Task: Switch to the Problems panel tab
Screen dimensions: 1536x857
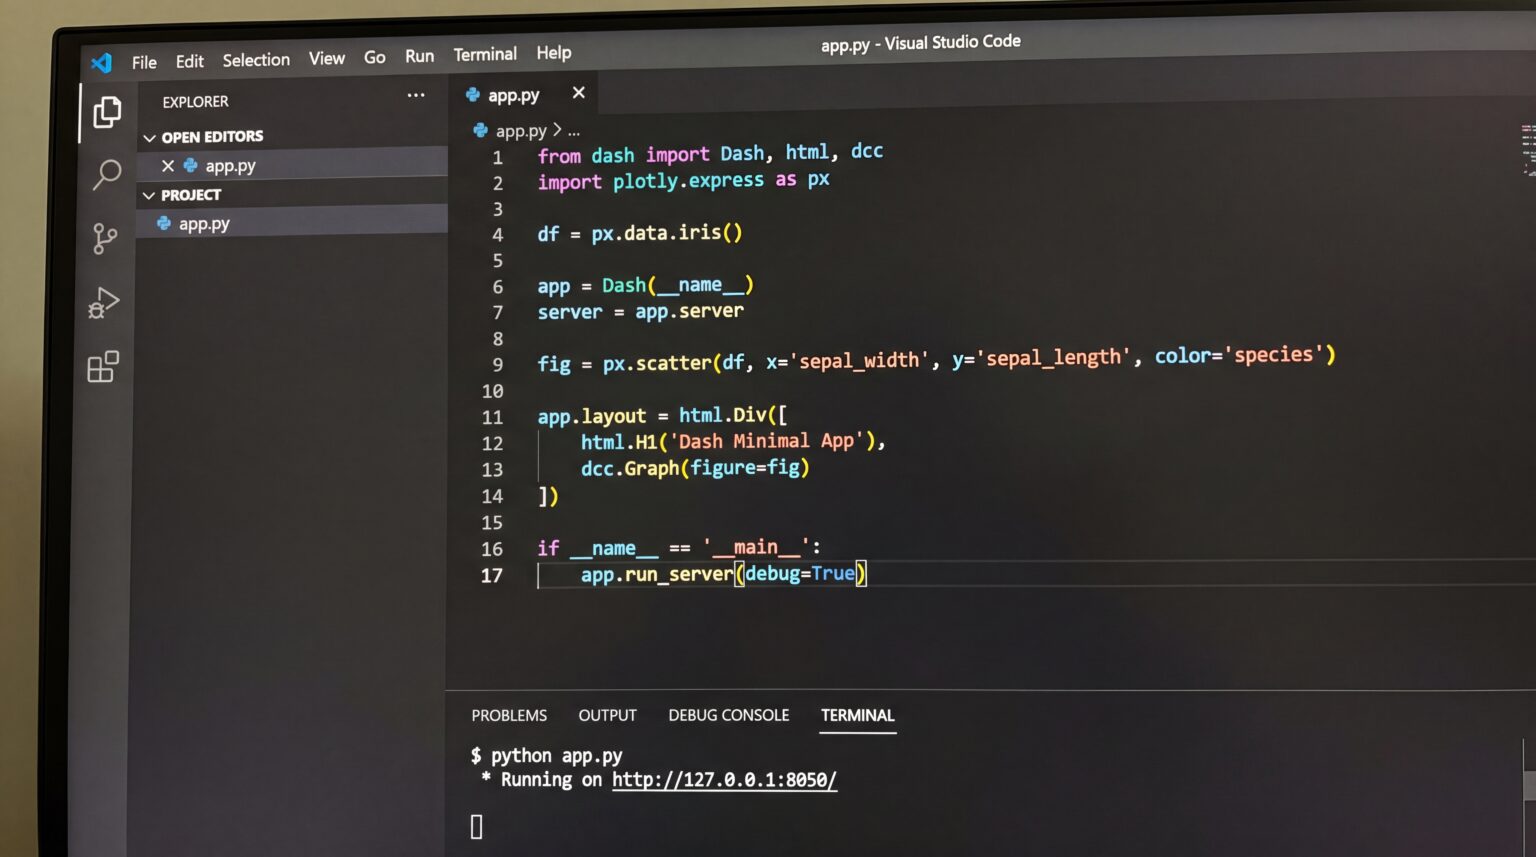Action: 509,716
